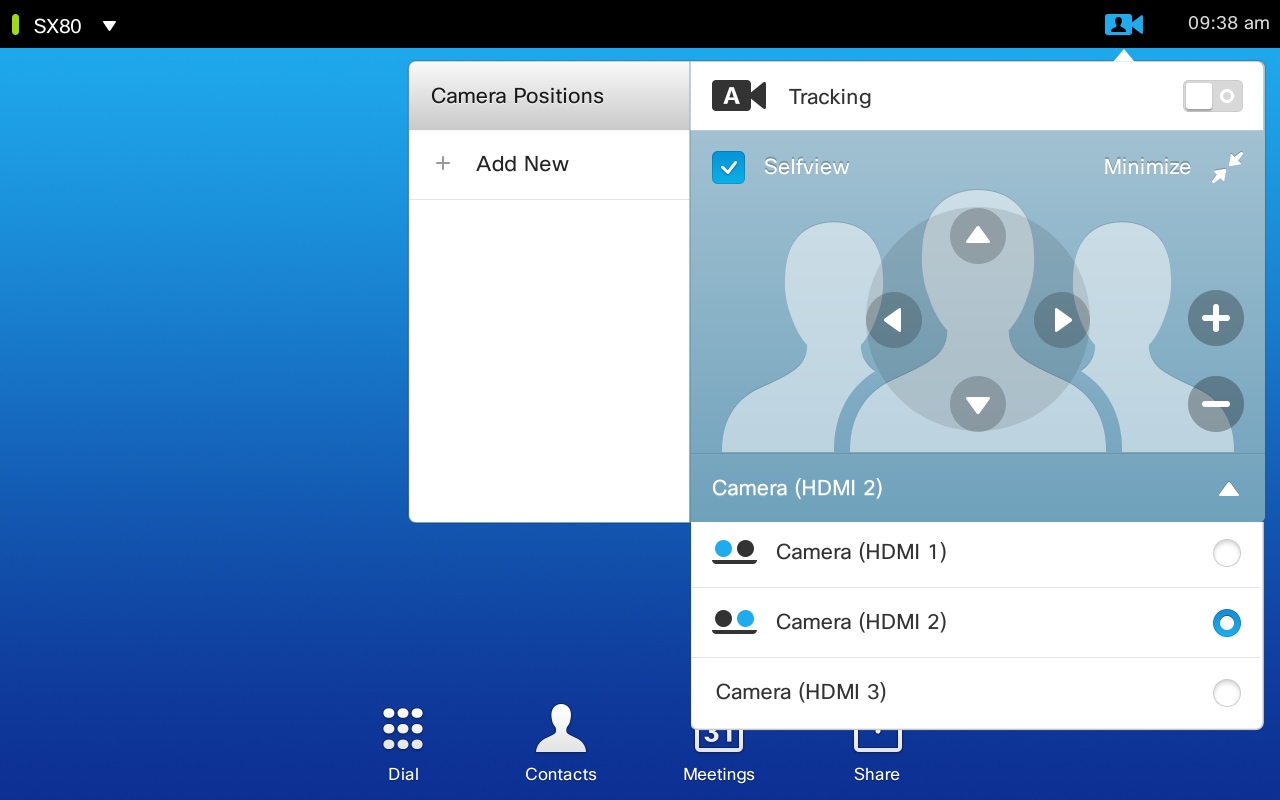
Task: Uncheck the Selfview checkbox
Action: coord(728,167)
